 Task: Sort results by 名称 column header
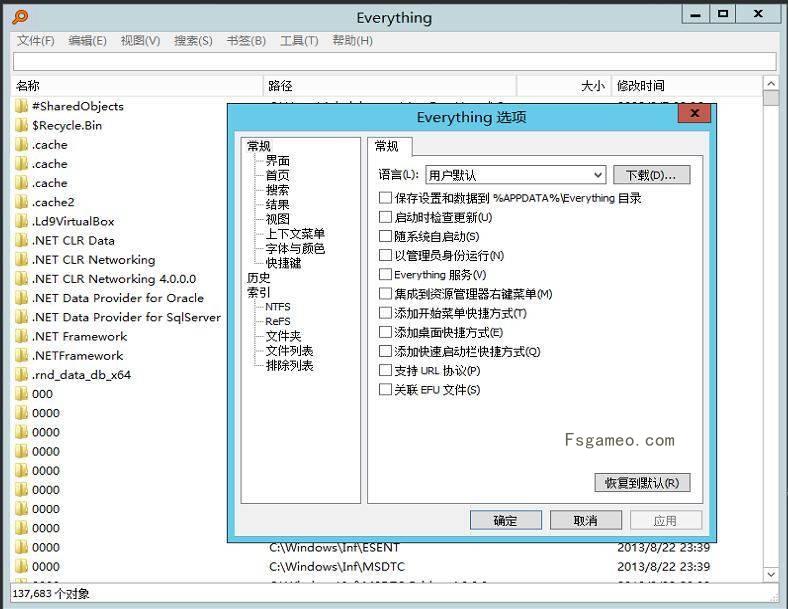click(136, 85)
